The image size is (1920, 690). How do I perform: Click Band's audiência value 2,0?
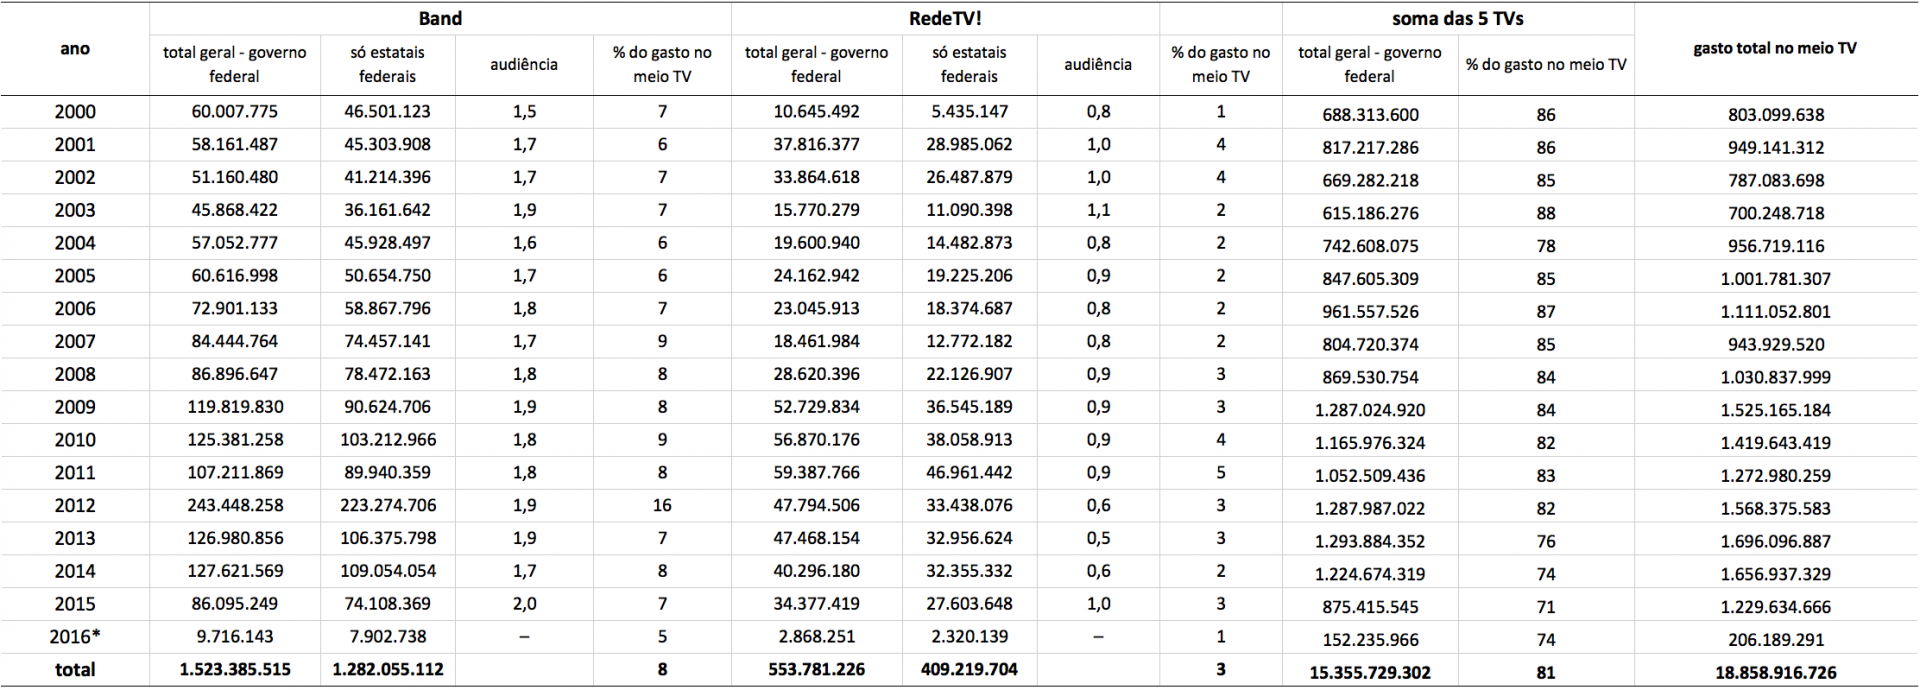point(524,604)
